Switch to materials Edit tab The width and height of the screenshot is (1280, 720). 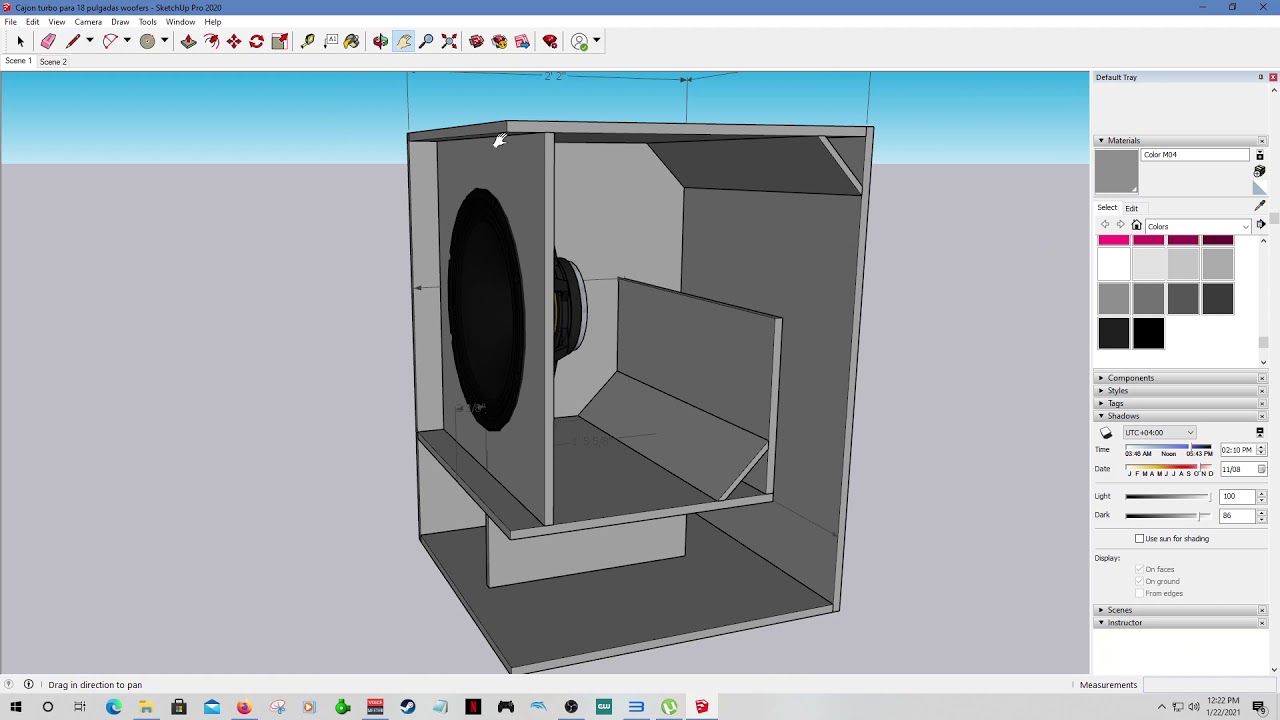(x=1131, y=208)
